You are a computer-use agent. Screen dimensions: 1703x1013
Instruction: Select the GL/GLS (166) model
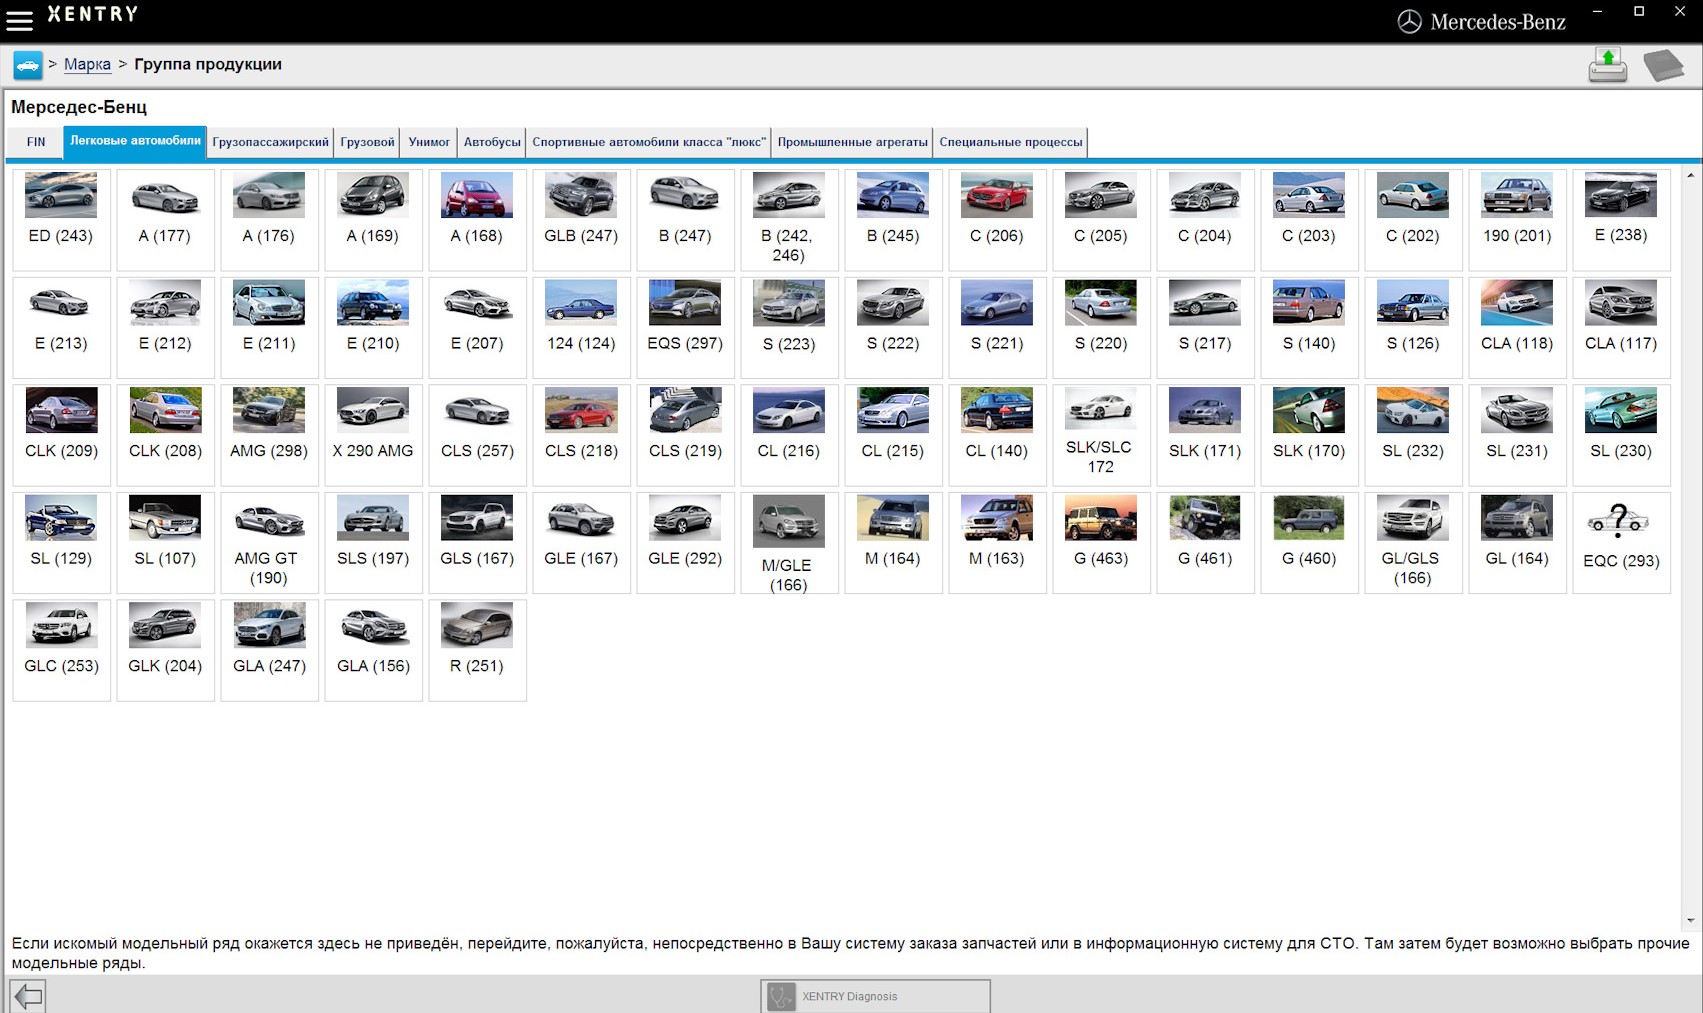coord(1413,543)
